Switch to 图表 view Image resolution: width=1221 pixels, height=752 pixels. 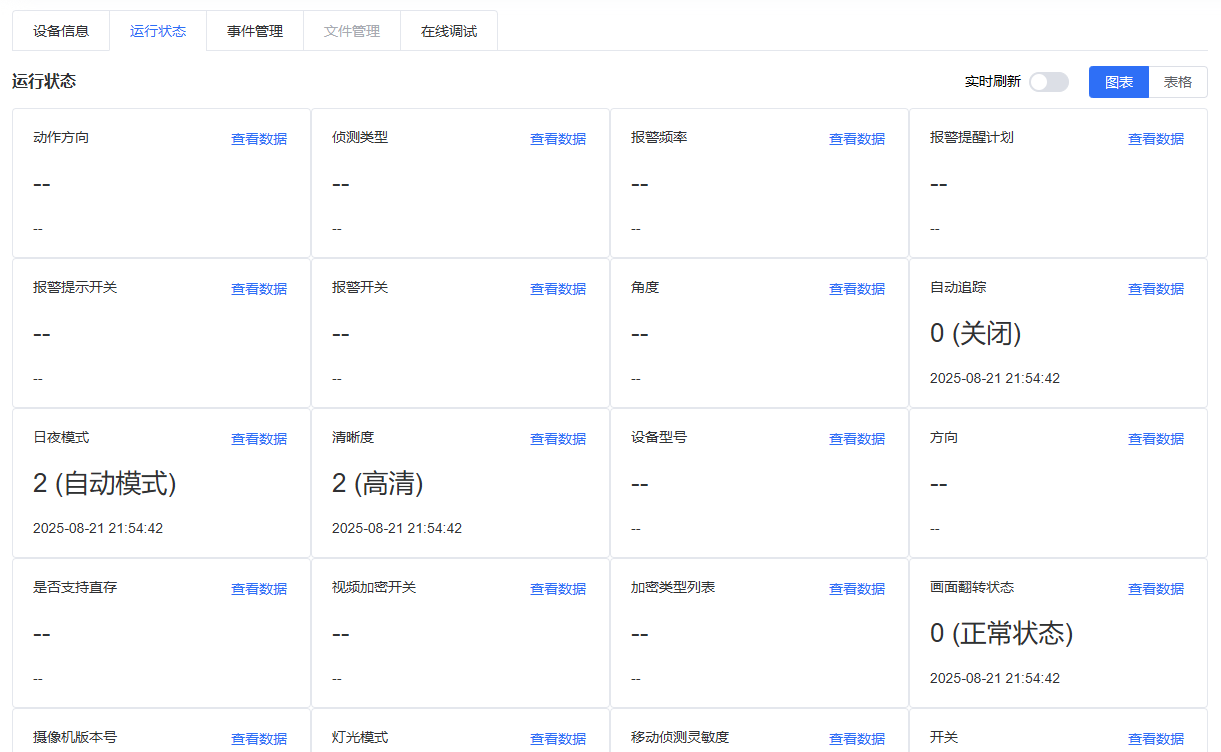1119,82
